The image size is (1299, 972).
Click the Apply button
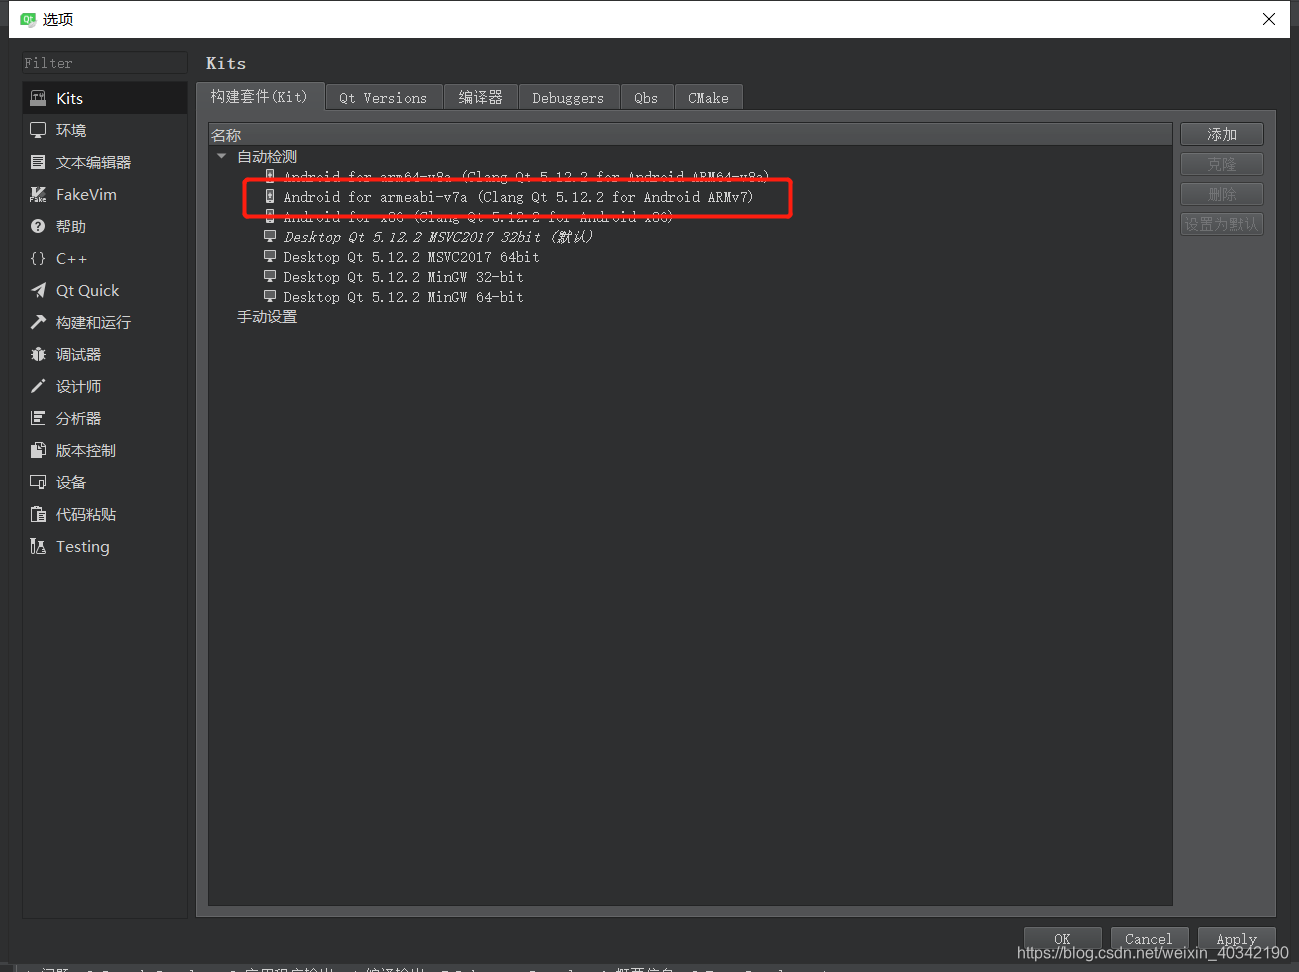coord(1236,938)
